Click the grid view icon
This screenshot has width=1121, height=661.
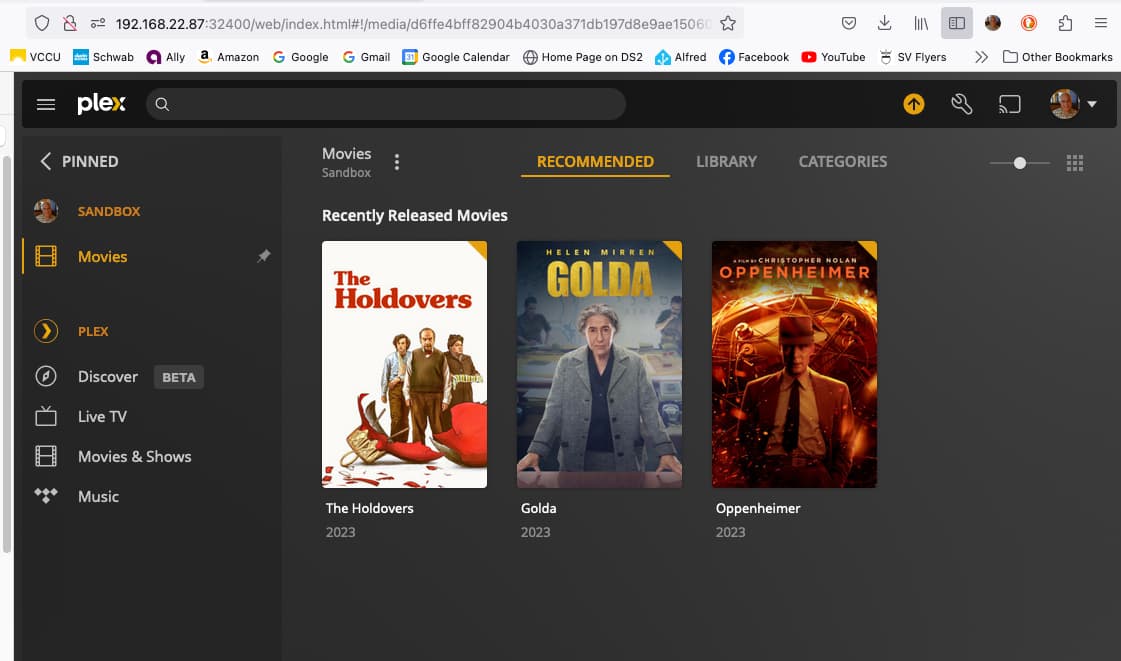click(x=1075, y=163)
